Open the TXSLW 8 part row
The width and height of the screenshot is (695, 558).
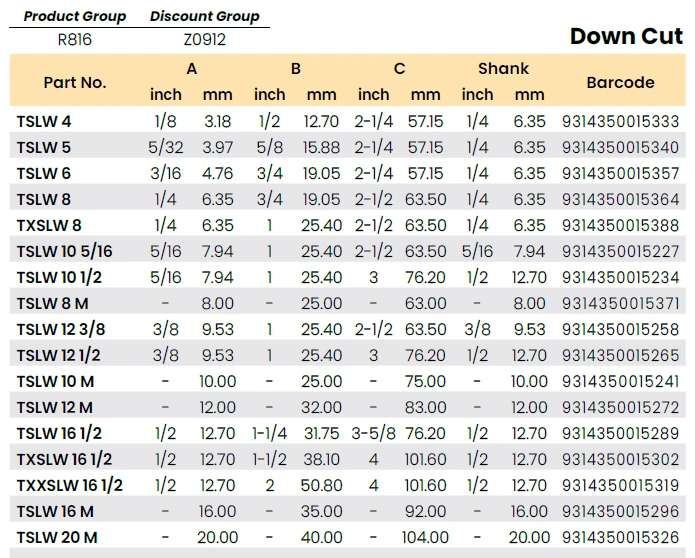tap(49, 226)
